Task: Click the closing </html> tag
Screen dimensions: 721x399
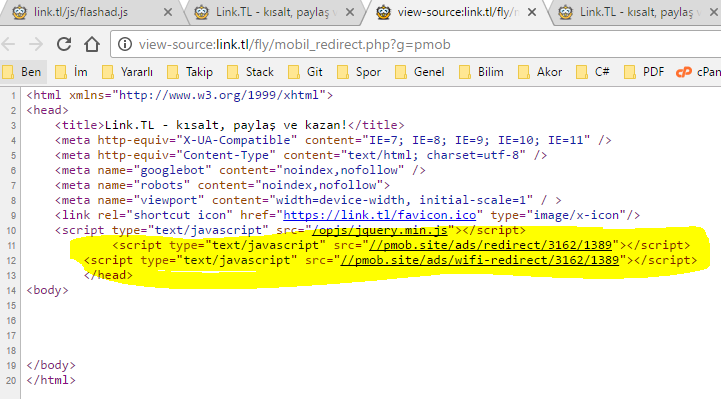Action: coord(51,380)
